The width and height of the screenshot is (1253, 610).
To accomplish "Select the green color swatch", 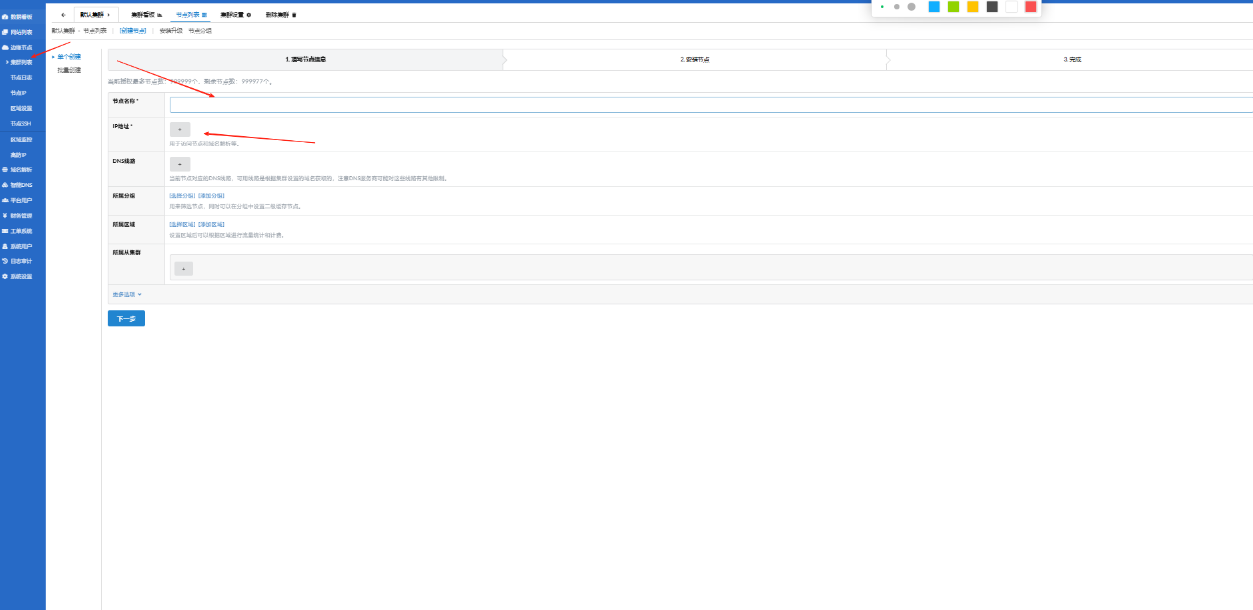I will point(953,6).
